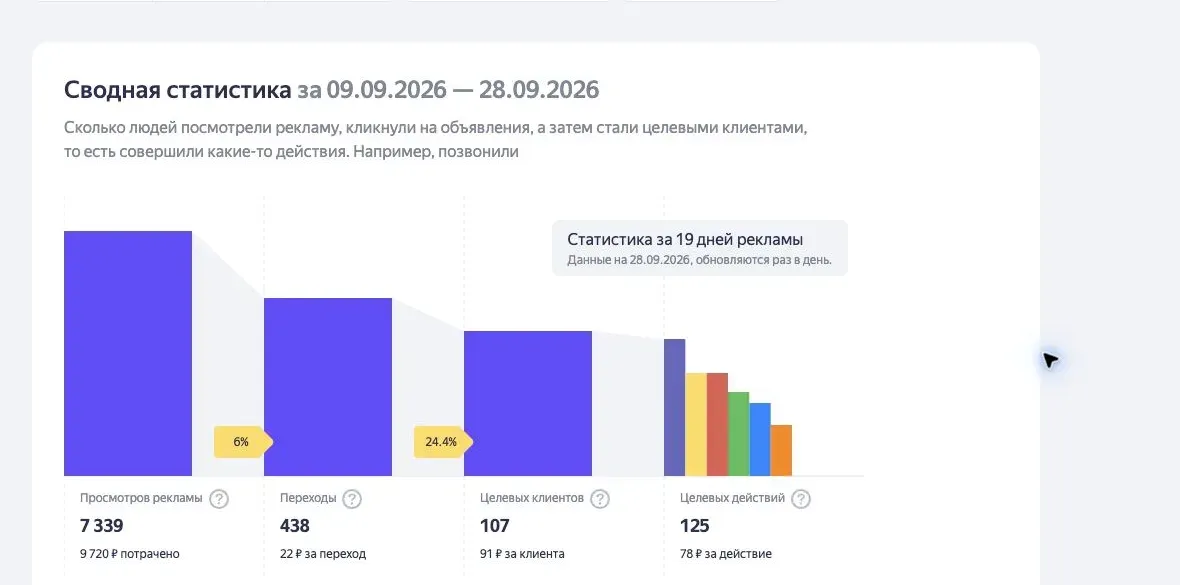The width and height of the screenshot is (1180, 585).
Task: Click the date range 09.09.2026 — 28.09.2026
Action: click(x=463, y=90)
